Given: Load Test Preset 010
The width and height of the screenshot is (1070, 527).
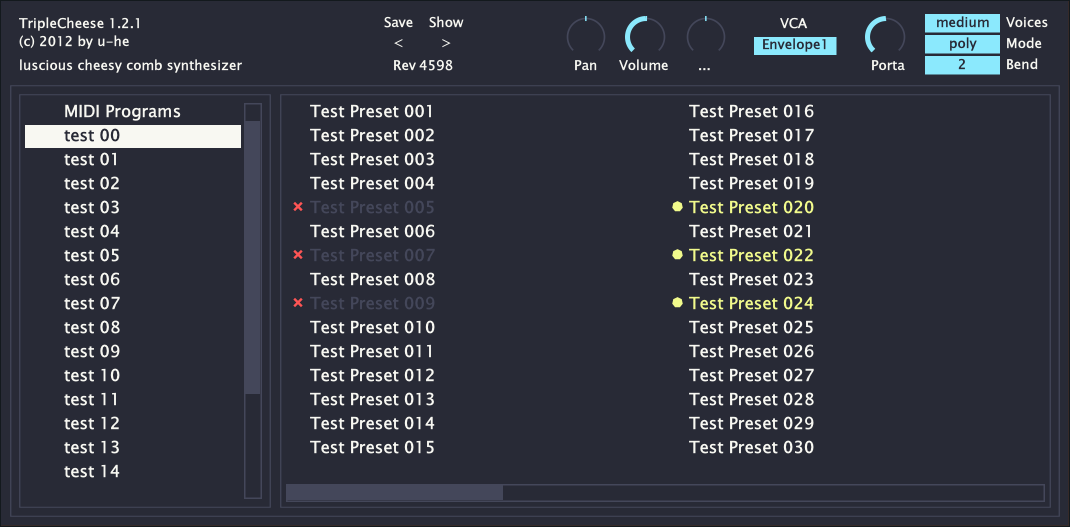Looking at the screenshot, I should point(372,327).
